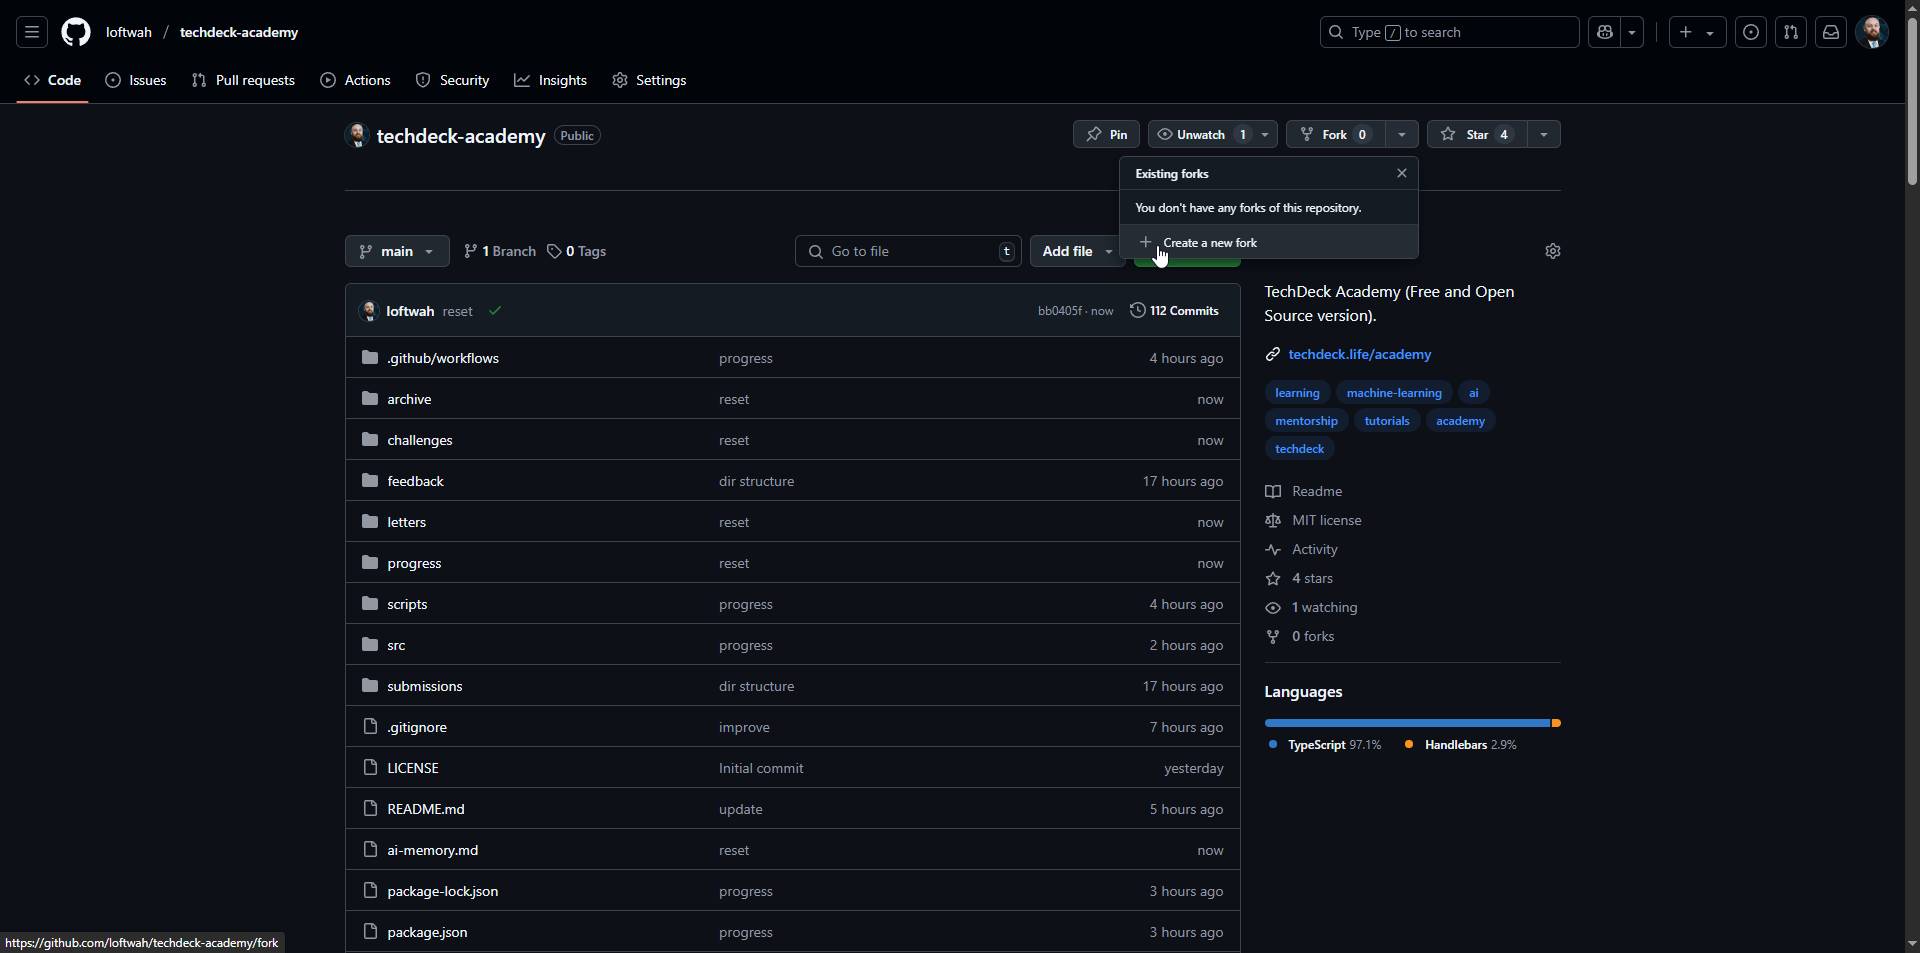This screenshot has height=953, width=1920.
Task: View the 0 Tags link
Action: click(x=577, y=251)
